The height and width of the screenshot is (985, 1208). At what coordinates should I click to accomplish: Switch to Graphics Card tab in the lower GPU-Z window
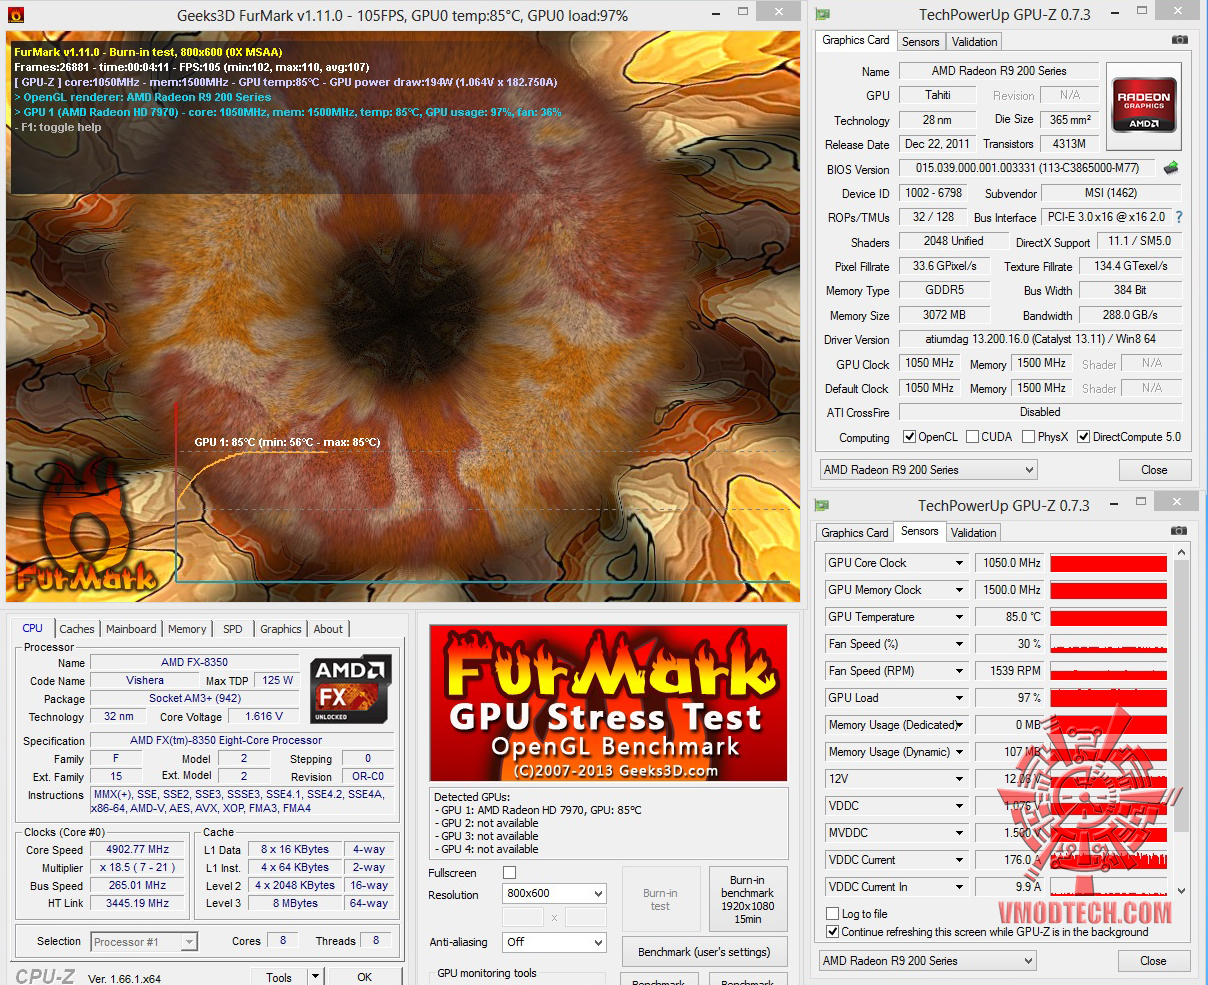854,533
